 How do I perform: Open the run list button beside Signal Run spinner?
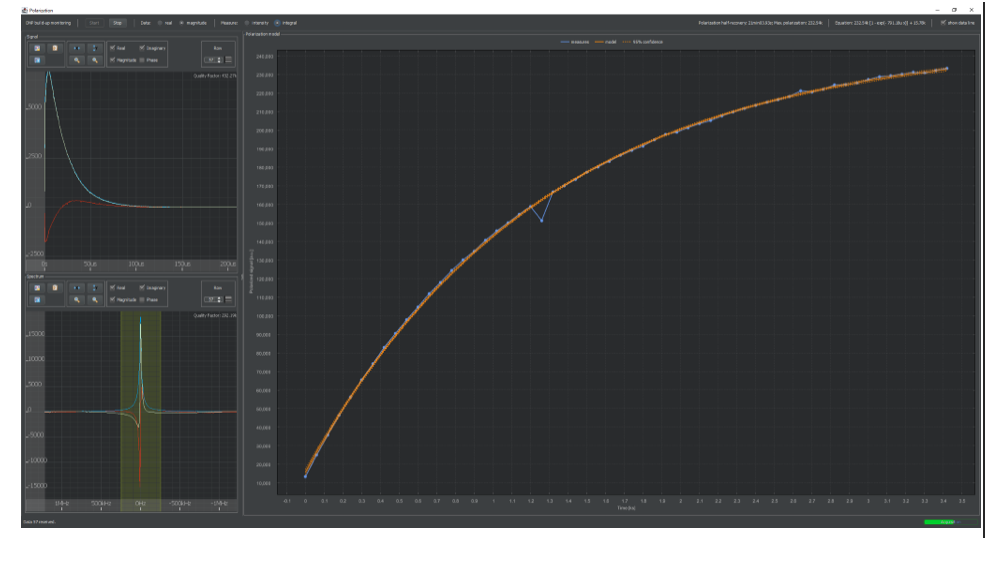pos(229,59)
